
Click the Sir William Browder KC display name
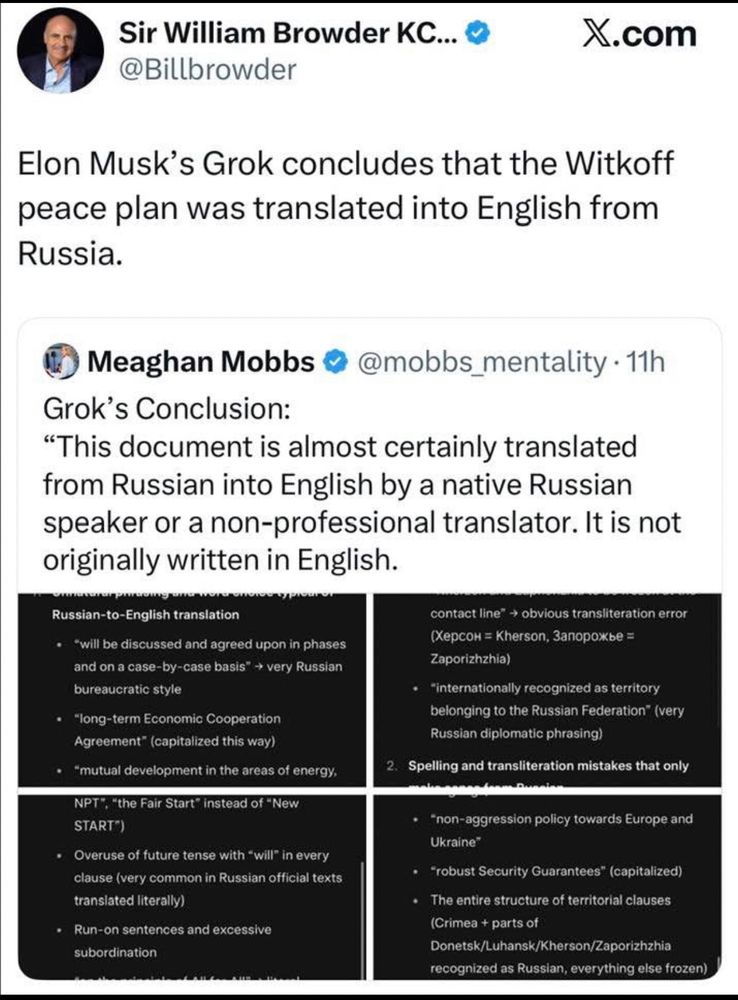(288, 33)
